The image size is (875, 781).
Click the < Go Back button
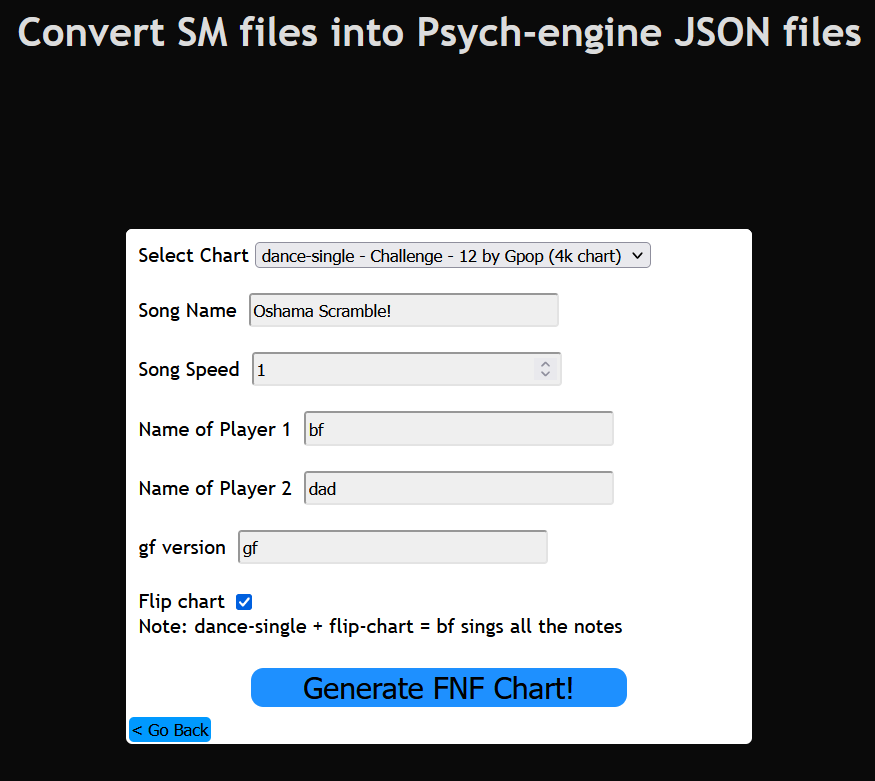pos(170,730)
